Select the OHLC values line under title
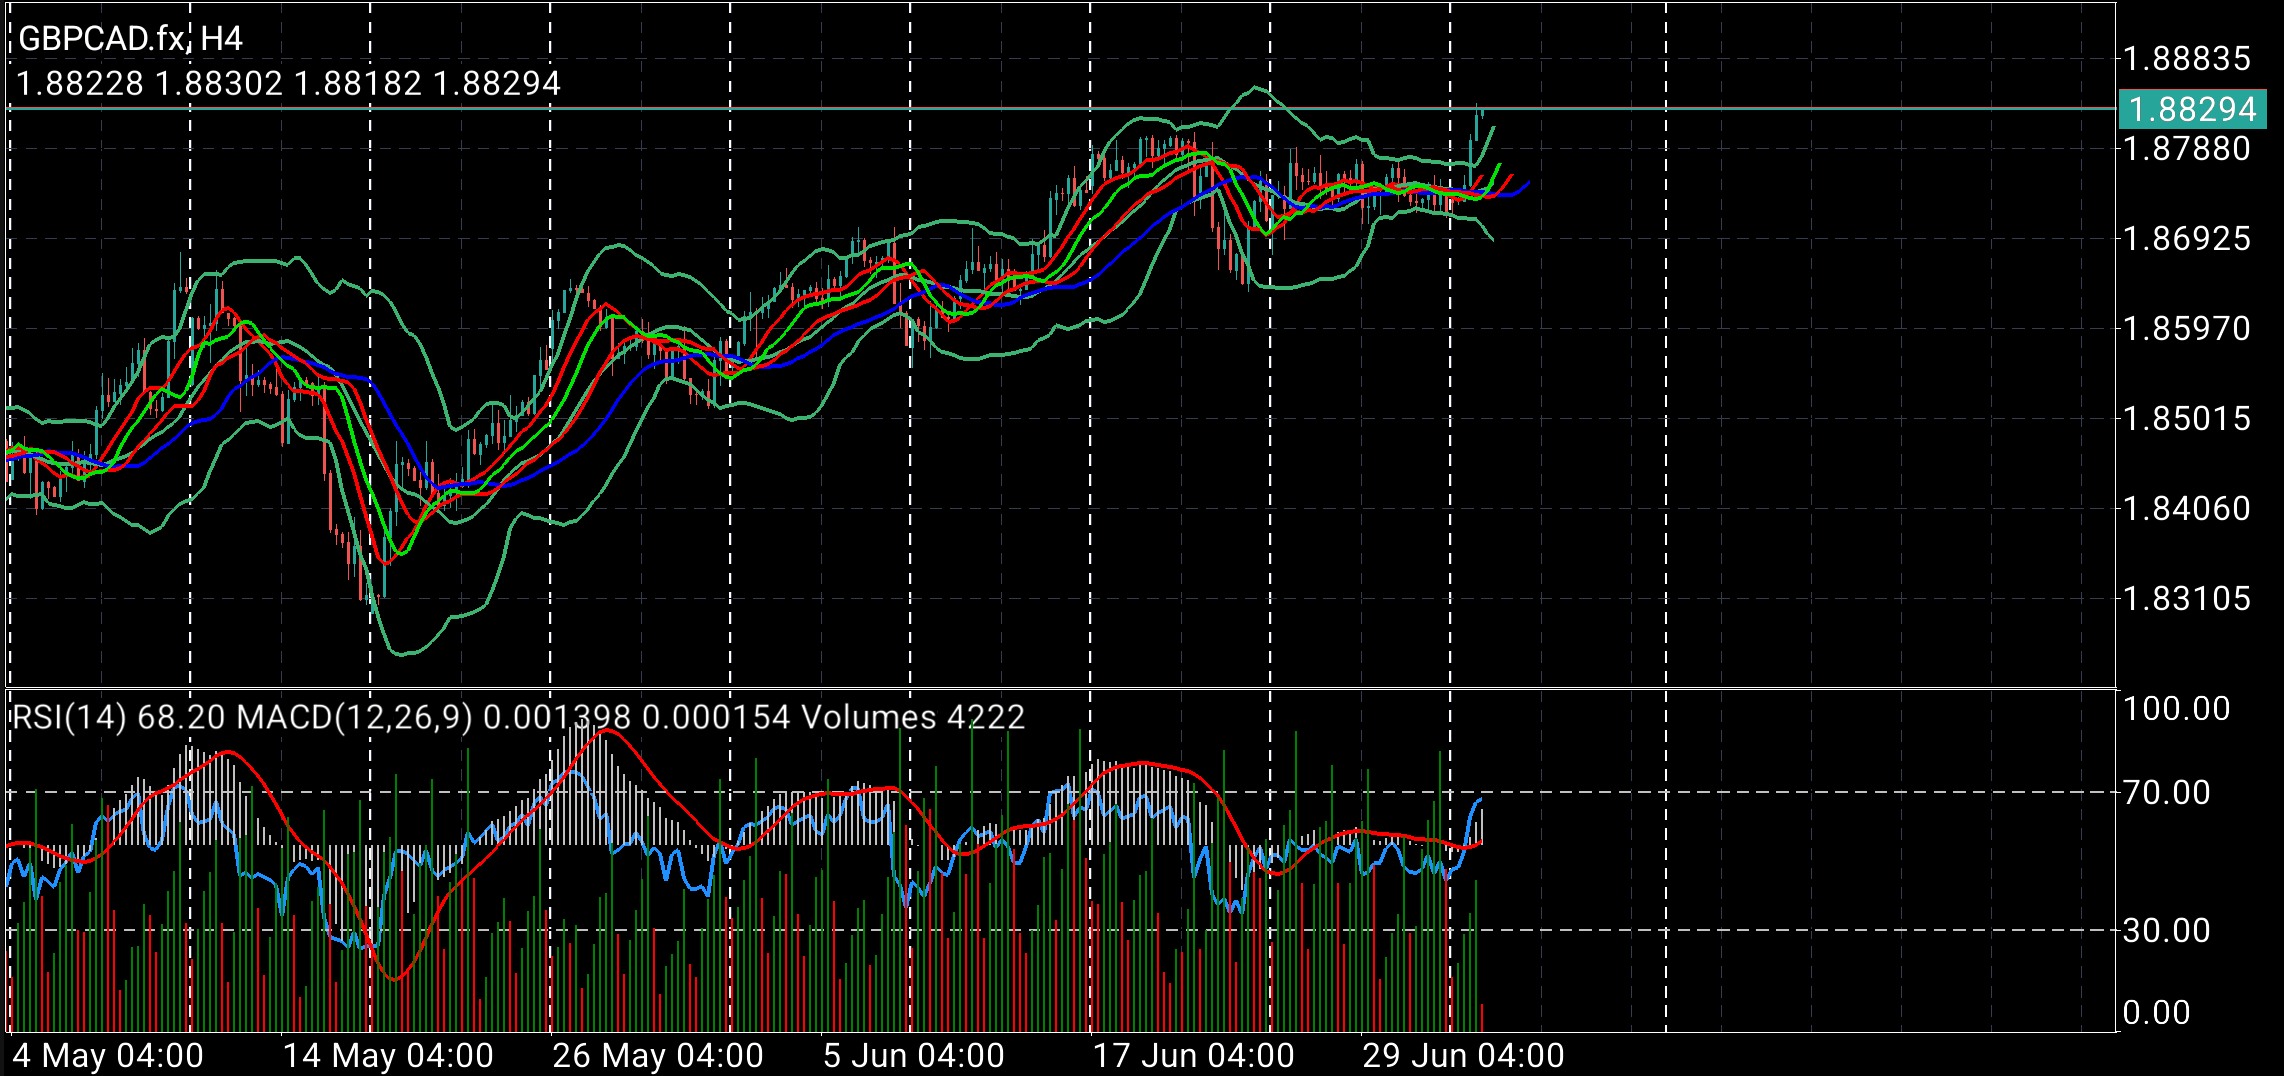 [289, 83]
